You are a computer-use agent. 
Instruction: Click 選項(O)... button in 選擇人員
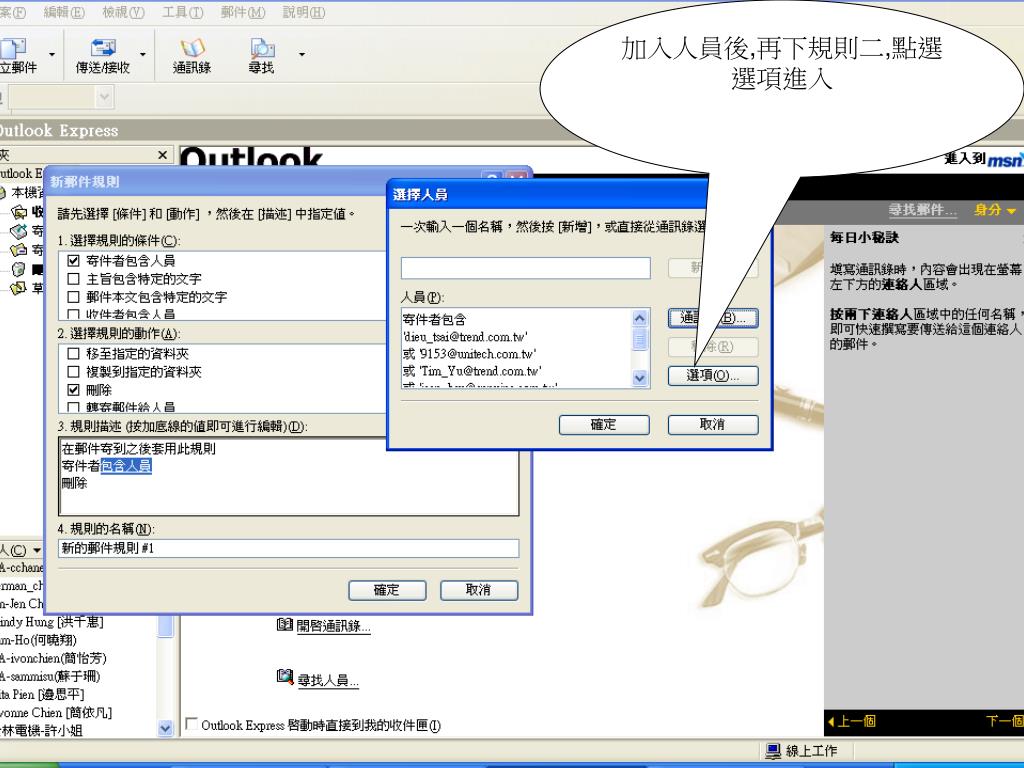(x=712, y=376)
